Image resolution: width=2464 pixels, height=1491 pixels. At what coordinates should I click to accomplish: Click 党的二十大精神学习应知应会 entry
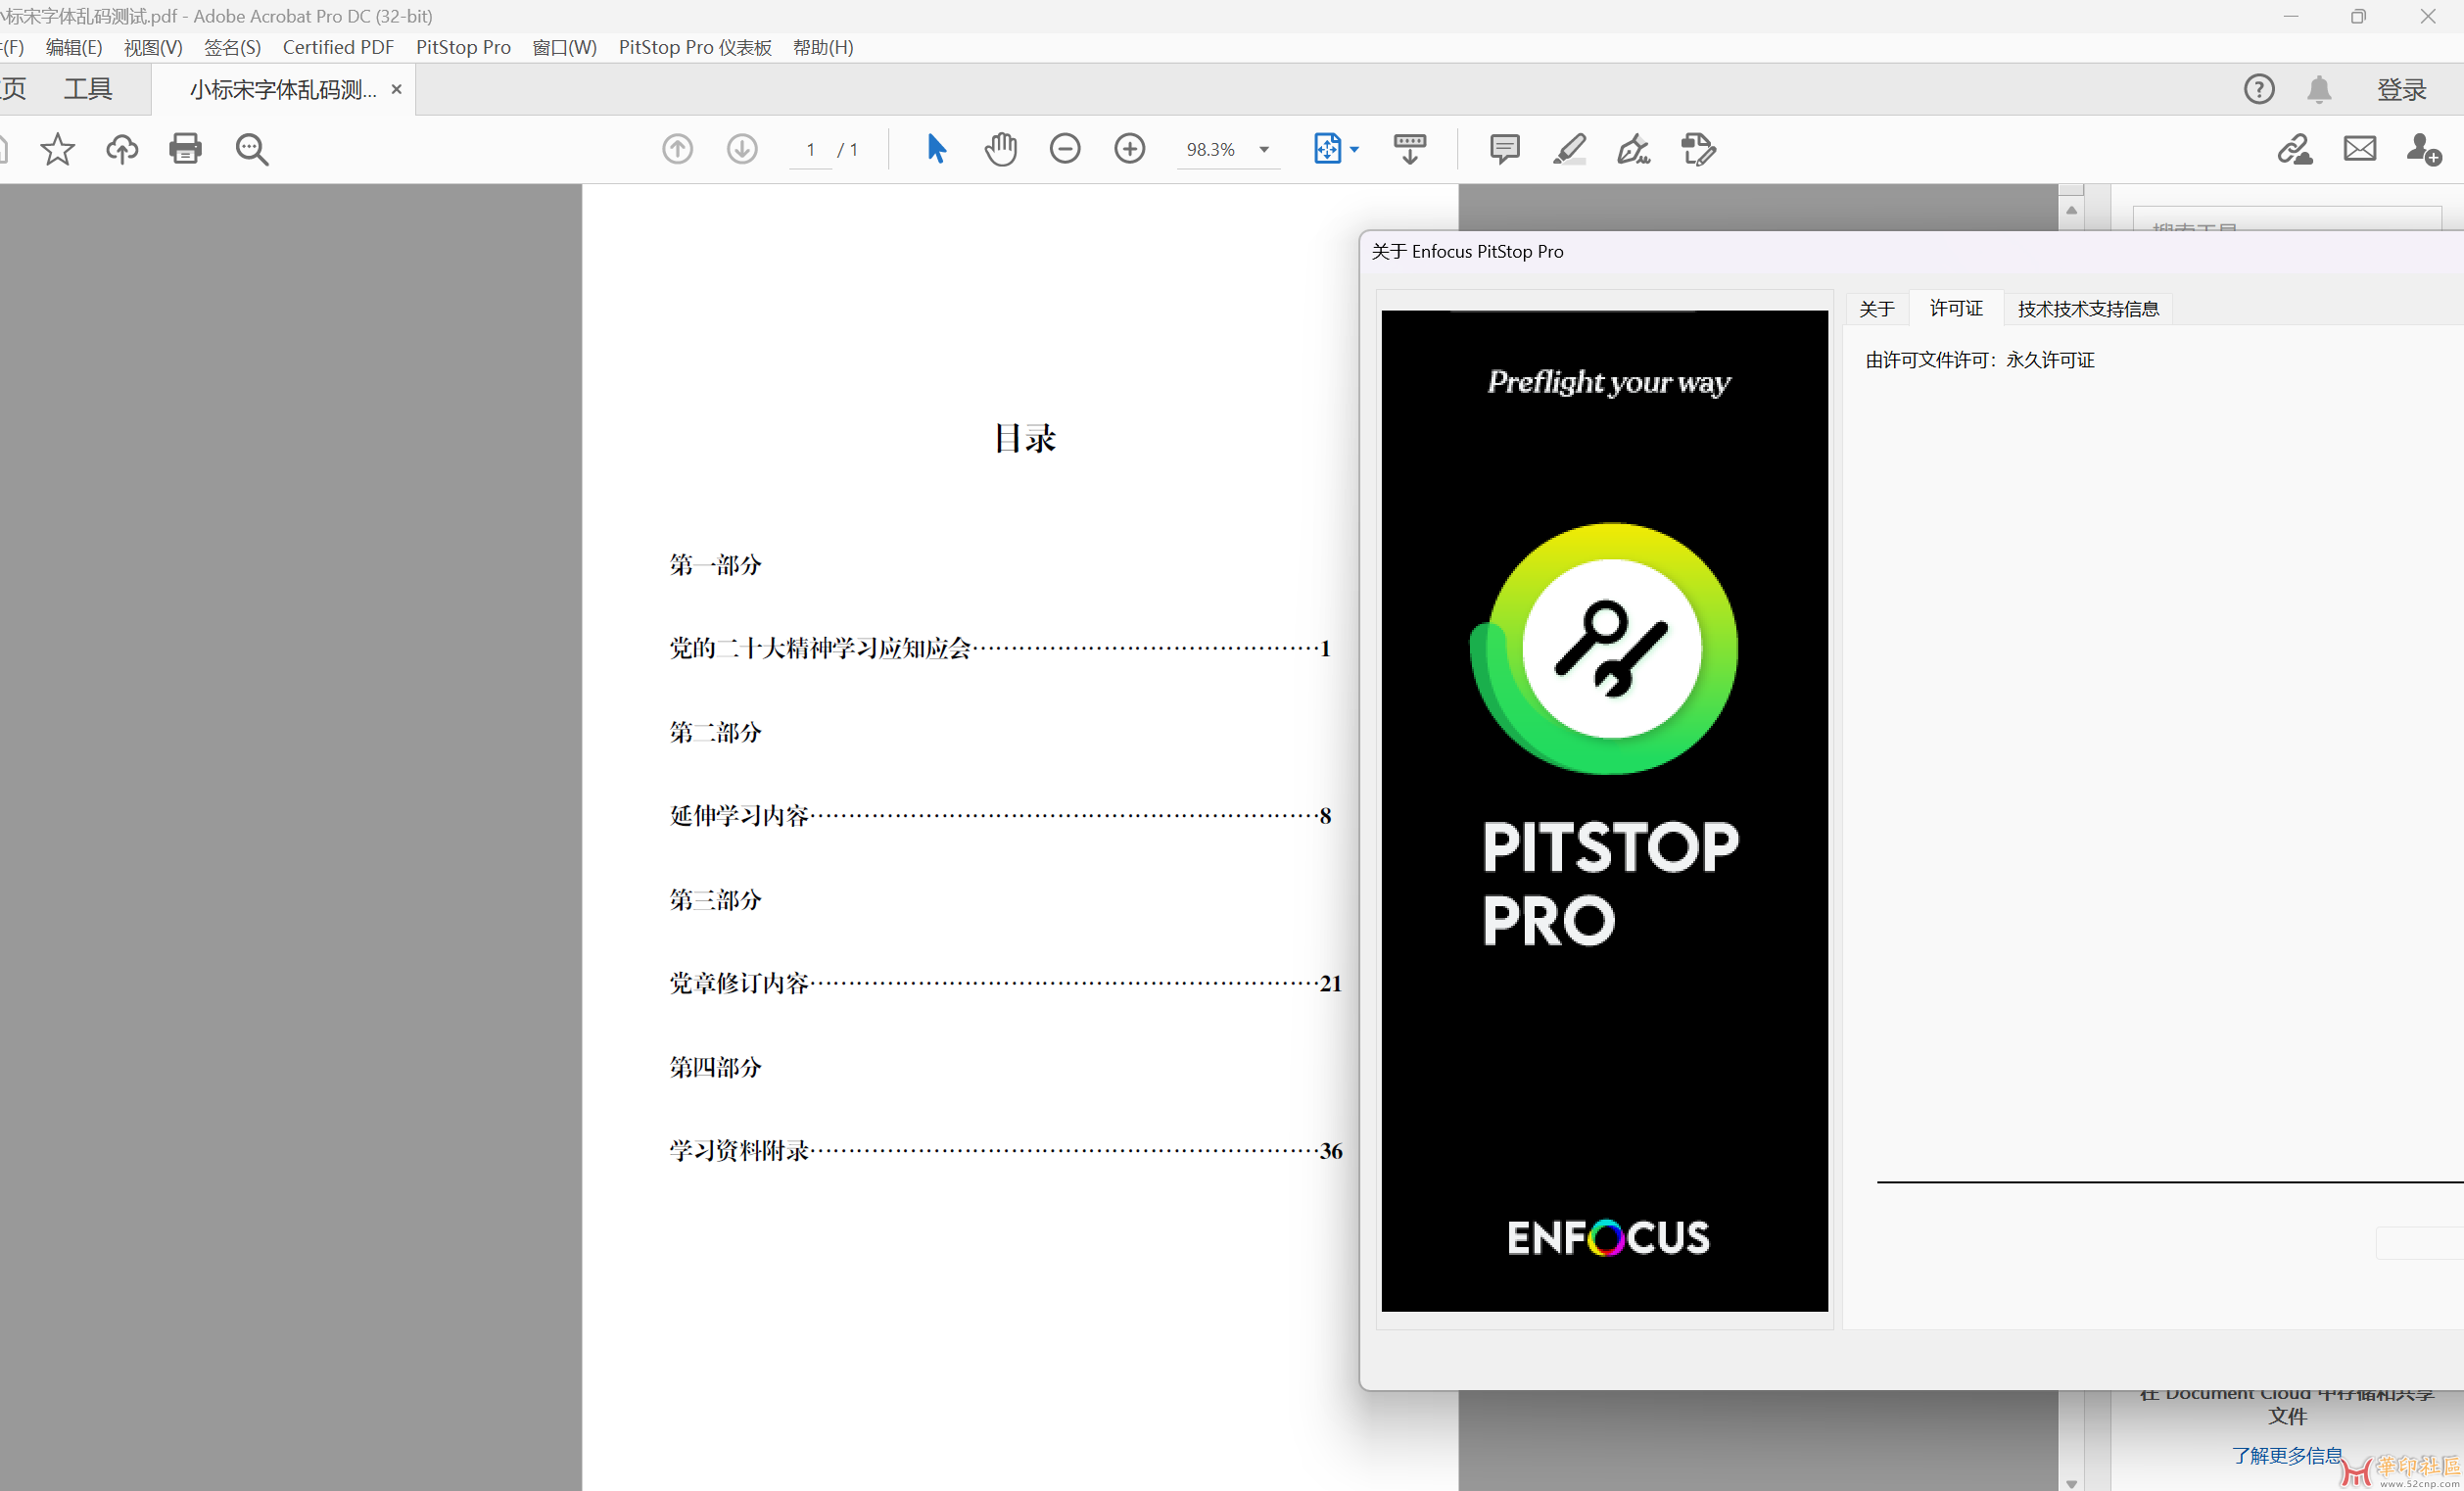point(999,648)
